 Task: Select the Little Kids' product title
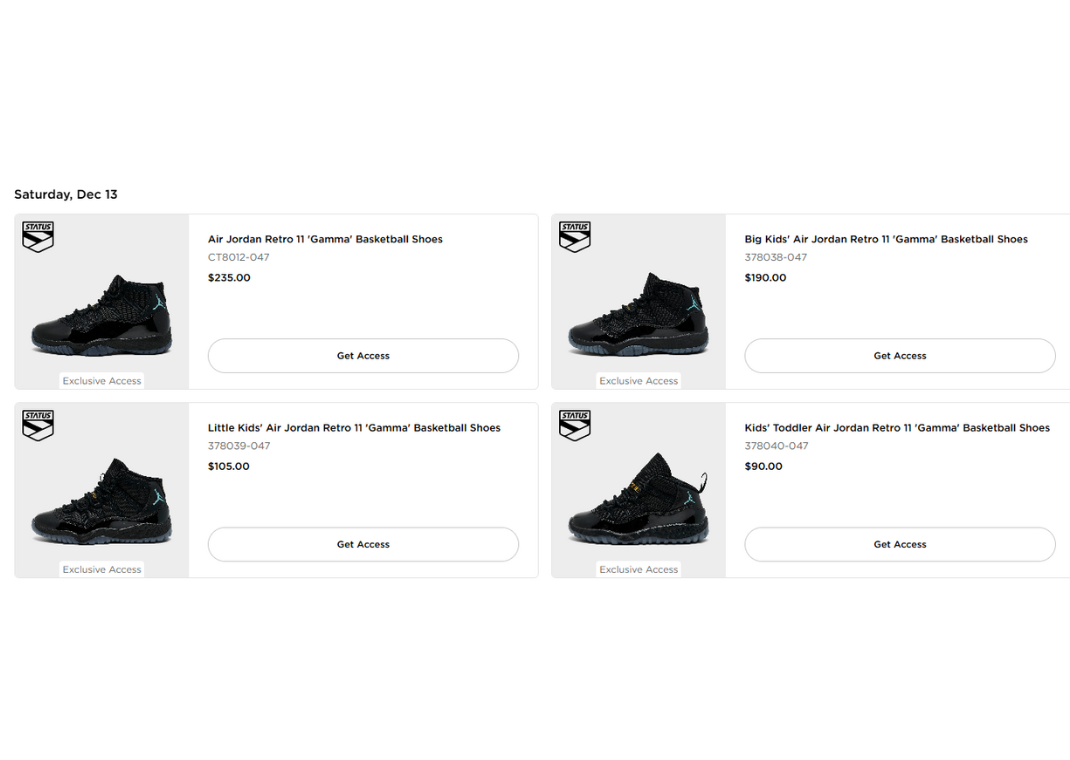click(x=354, y=427)
